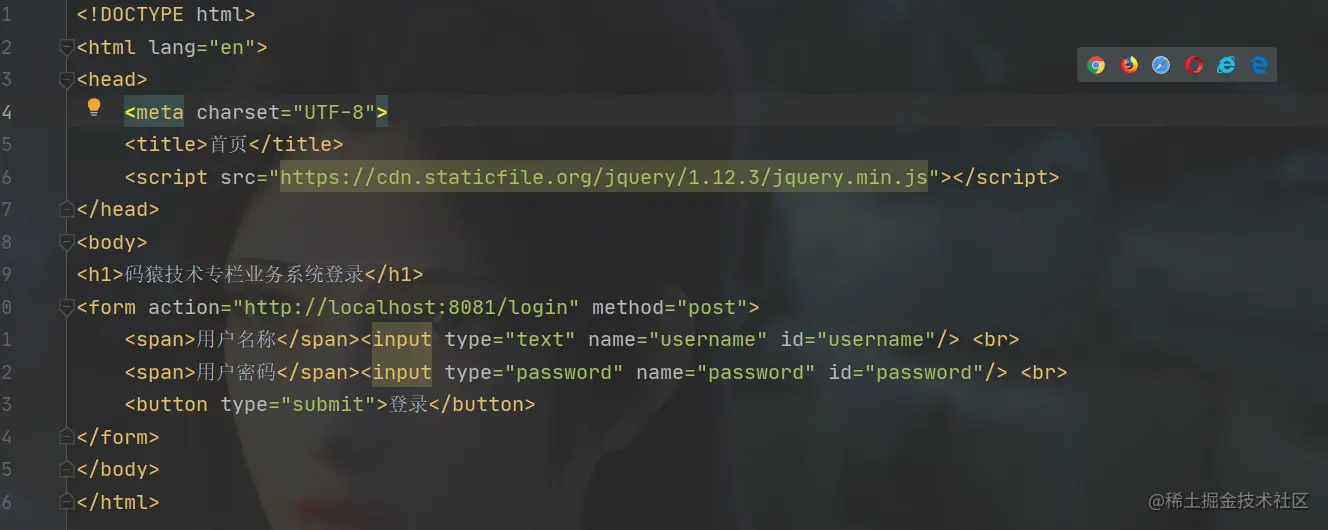
Task: Click the <br> after the password input
Action: click(1044, 372)
